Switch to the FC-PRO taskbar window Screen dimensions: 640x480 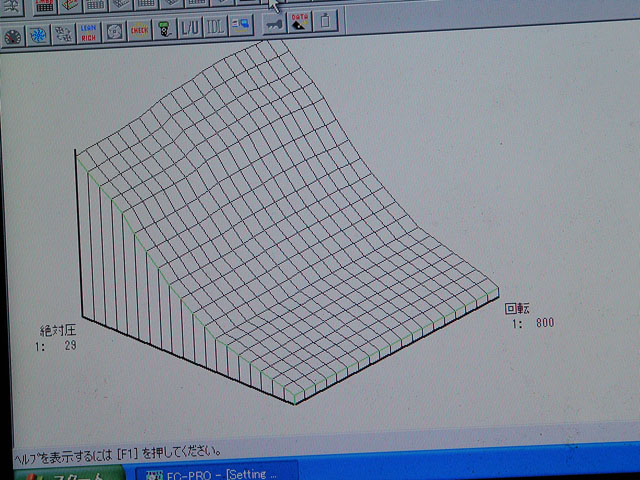[216, 472]
